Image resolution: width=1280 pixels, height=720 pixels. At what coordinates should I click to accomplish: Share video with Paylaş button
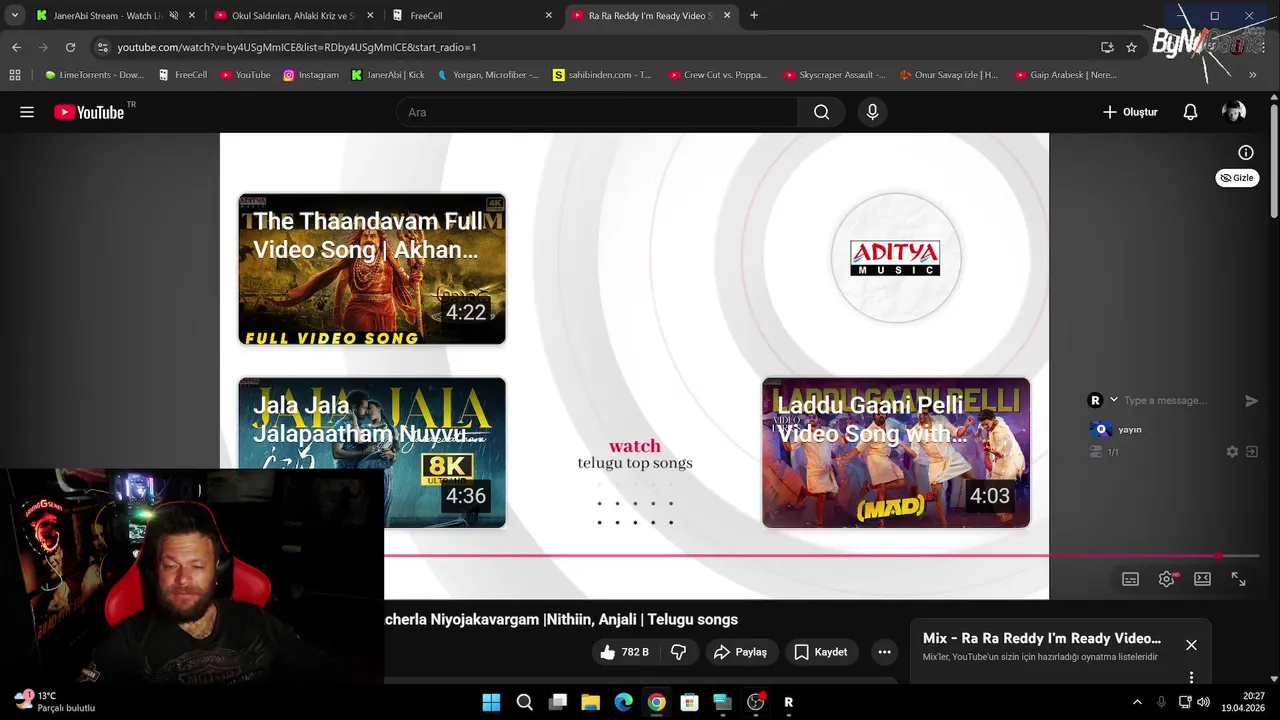[740, 652]
